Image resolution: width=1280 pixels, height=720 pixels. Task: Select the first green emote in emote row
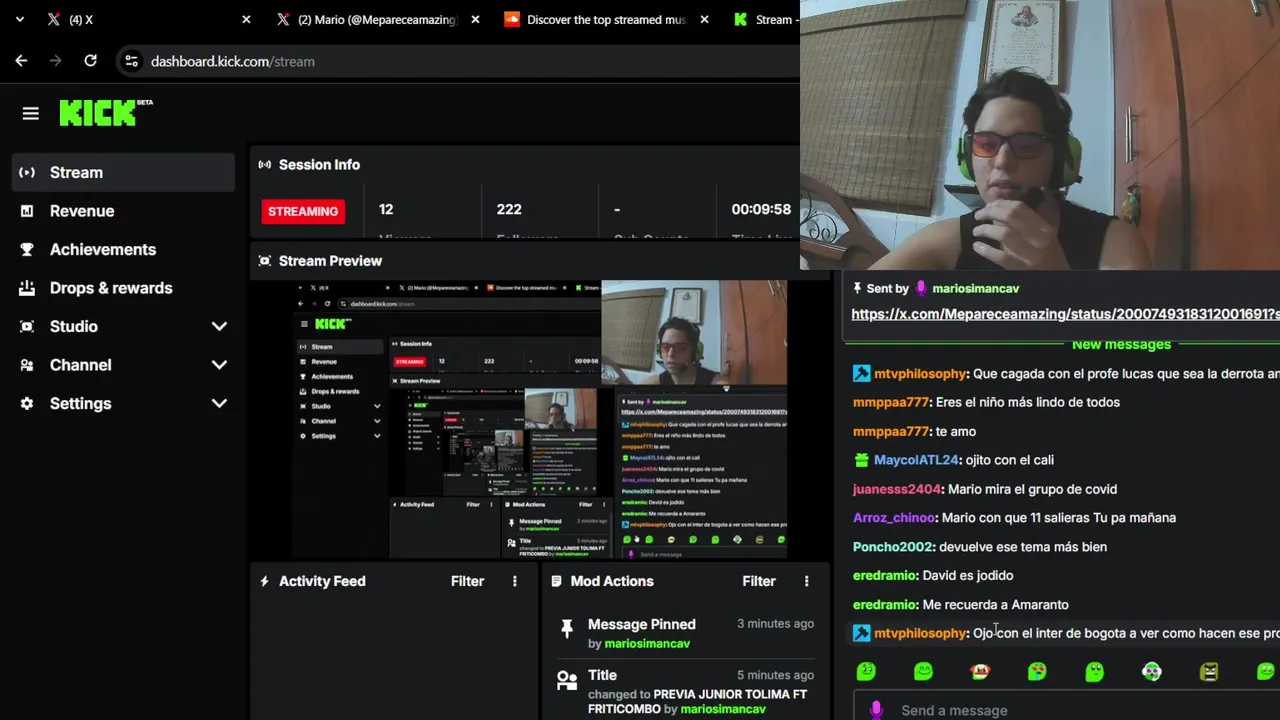(866, 672)
